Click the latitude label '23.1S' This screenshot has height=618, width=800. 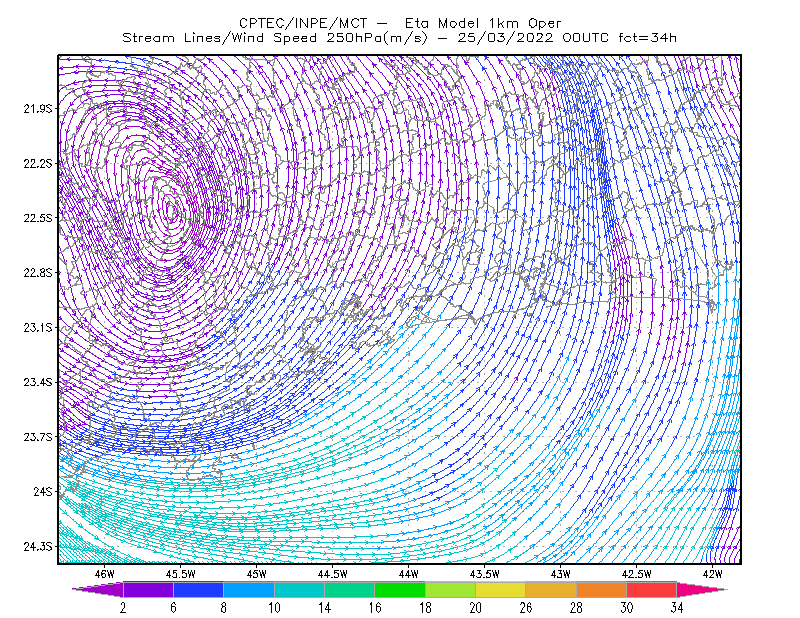(38, 327)
